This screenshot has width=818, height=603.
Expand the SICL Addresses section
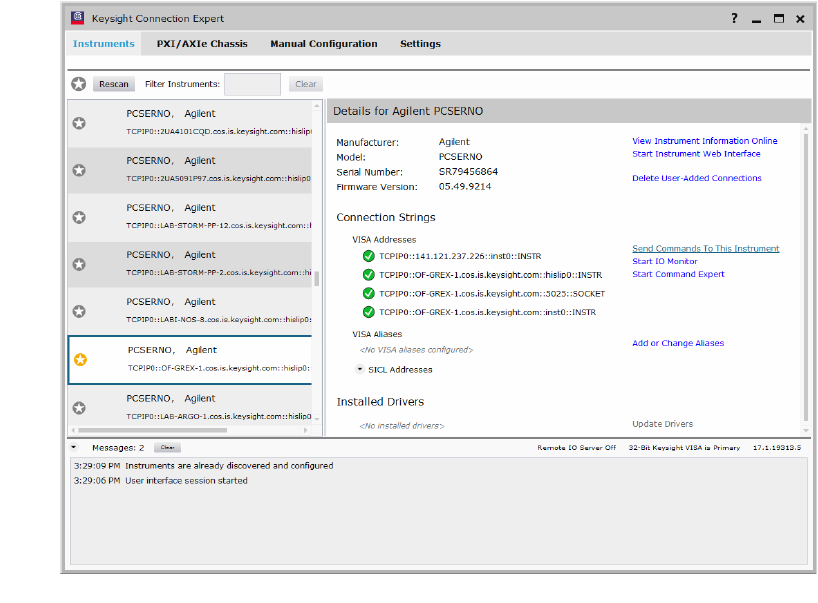pyautogui.click(x=359, y=369)
